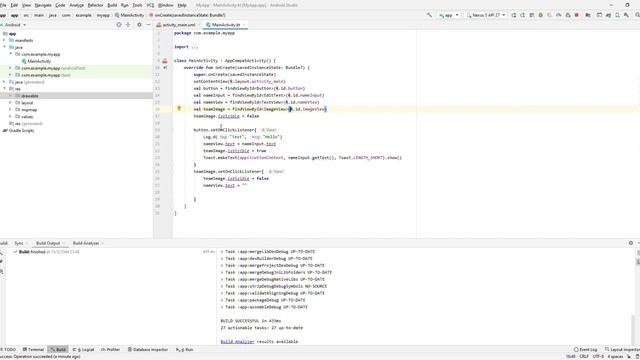The height and width of the screenshot is (360, 640).
Task: Open the app run configuration dropdown
Action: (449, 15)
